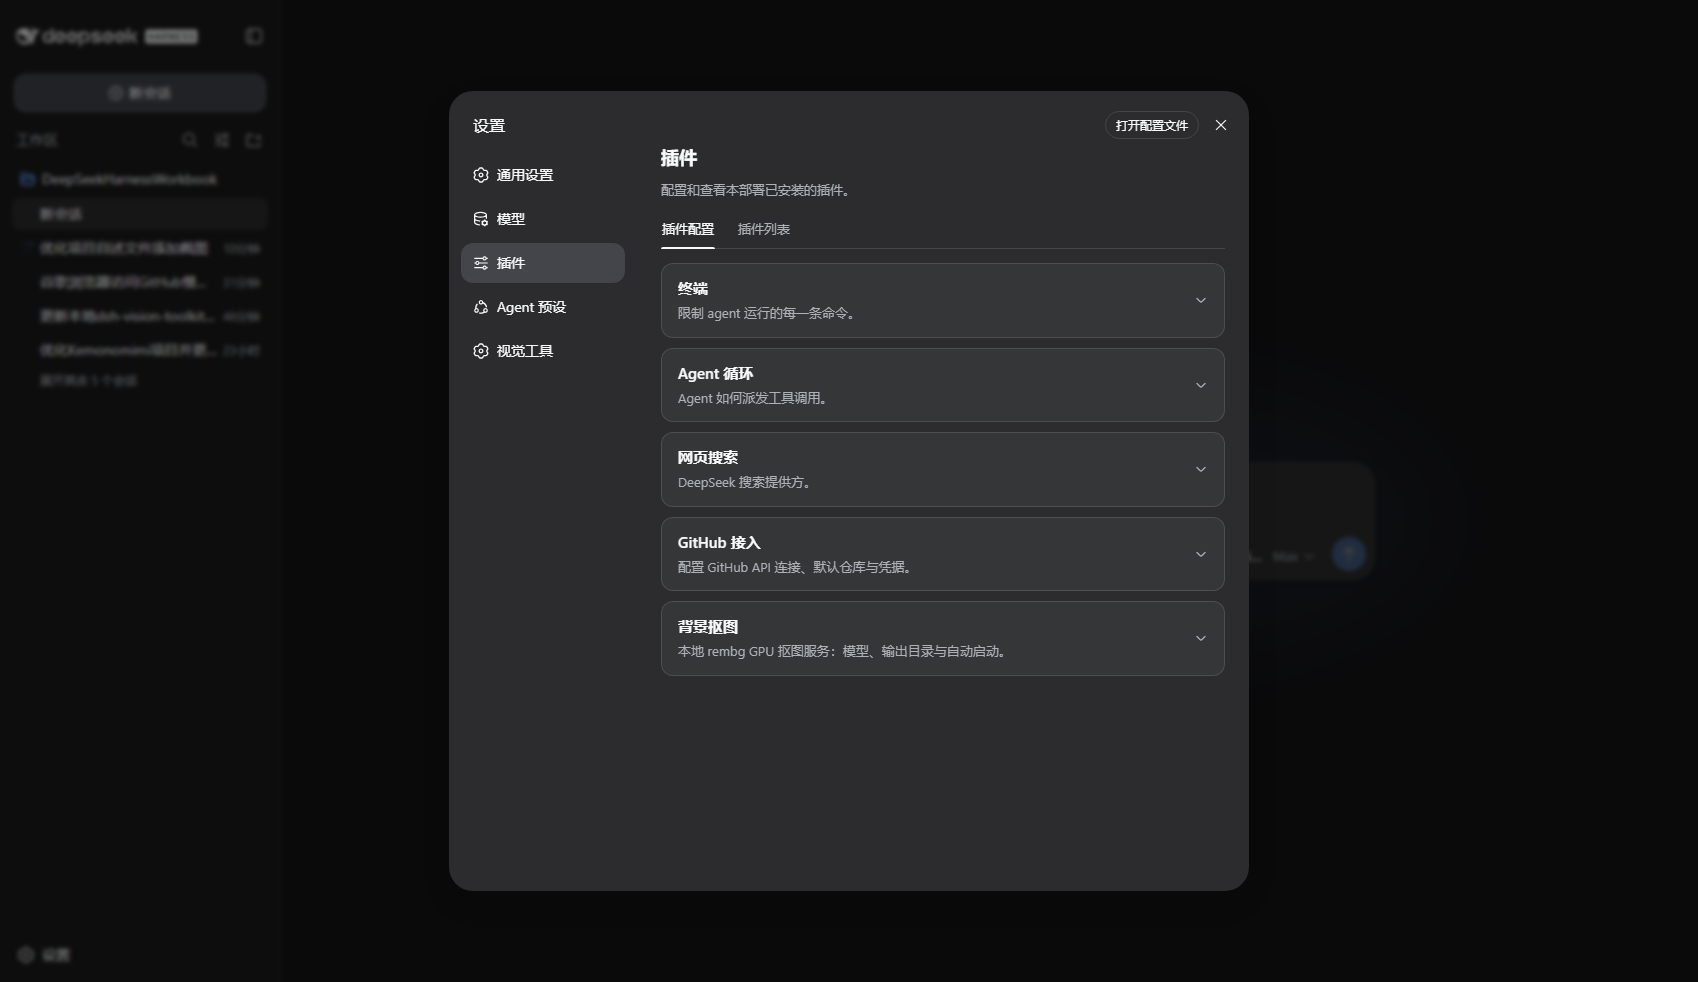Open Agent 预设 section

click(543, 307)
